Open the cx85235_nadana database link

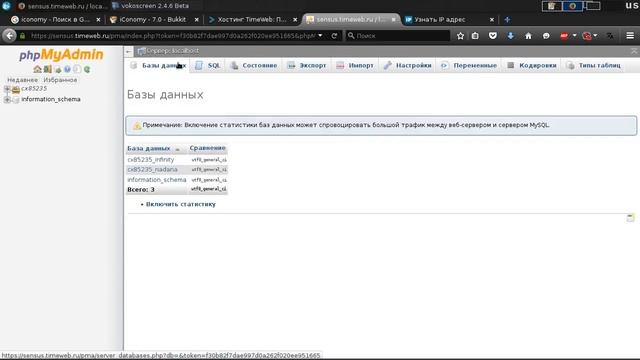152,169
